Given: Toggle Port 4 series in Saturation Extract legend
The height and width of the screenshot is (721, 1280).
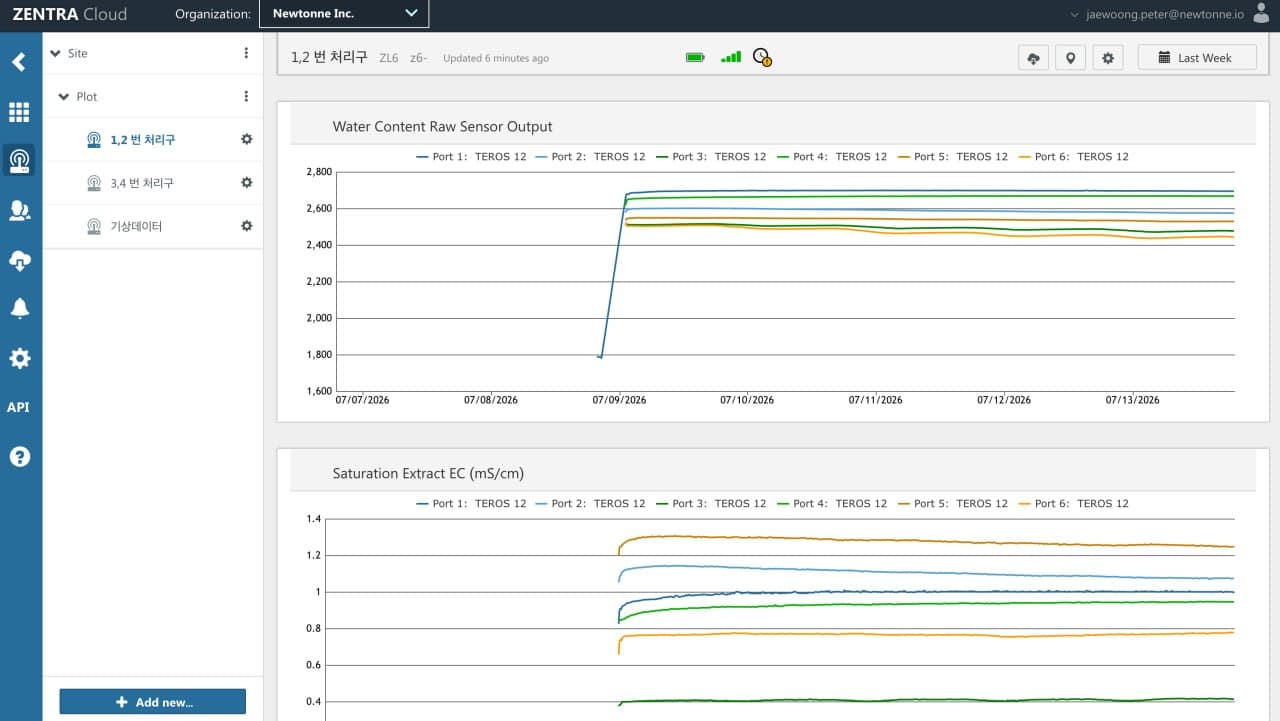Looking at the screenshot, I should (x=832, y=504).
